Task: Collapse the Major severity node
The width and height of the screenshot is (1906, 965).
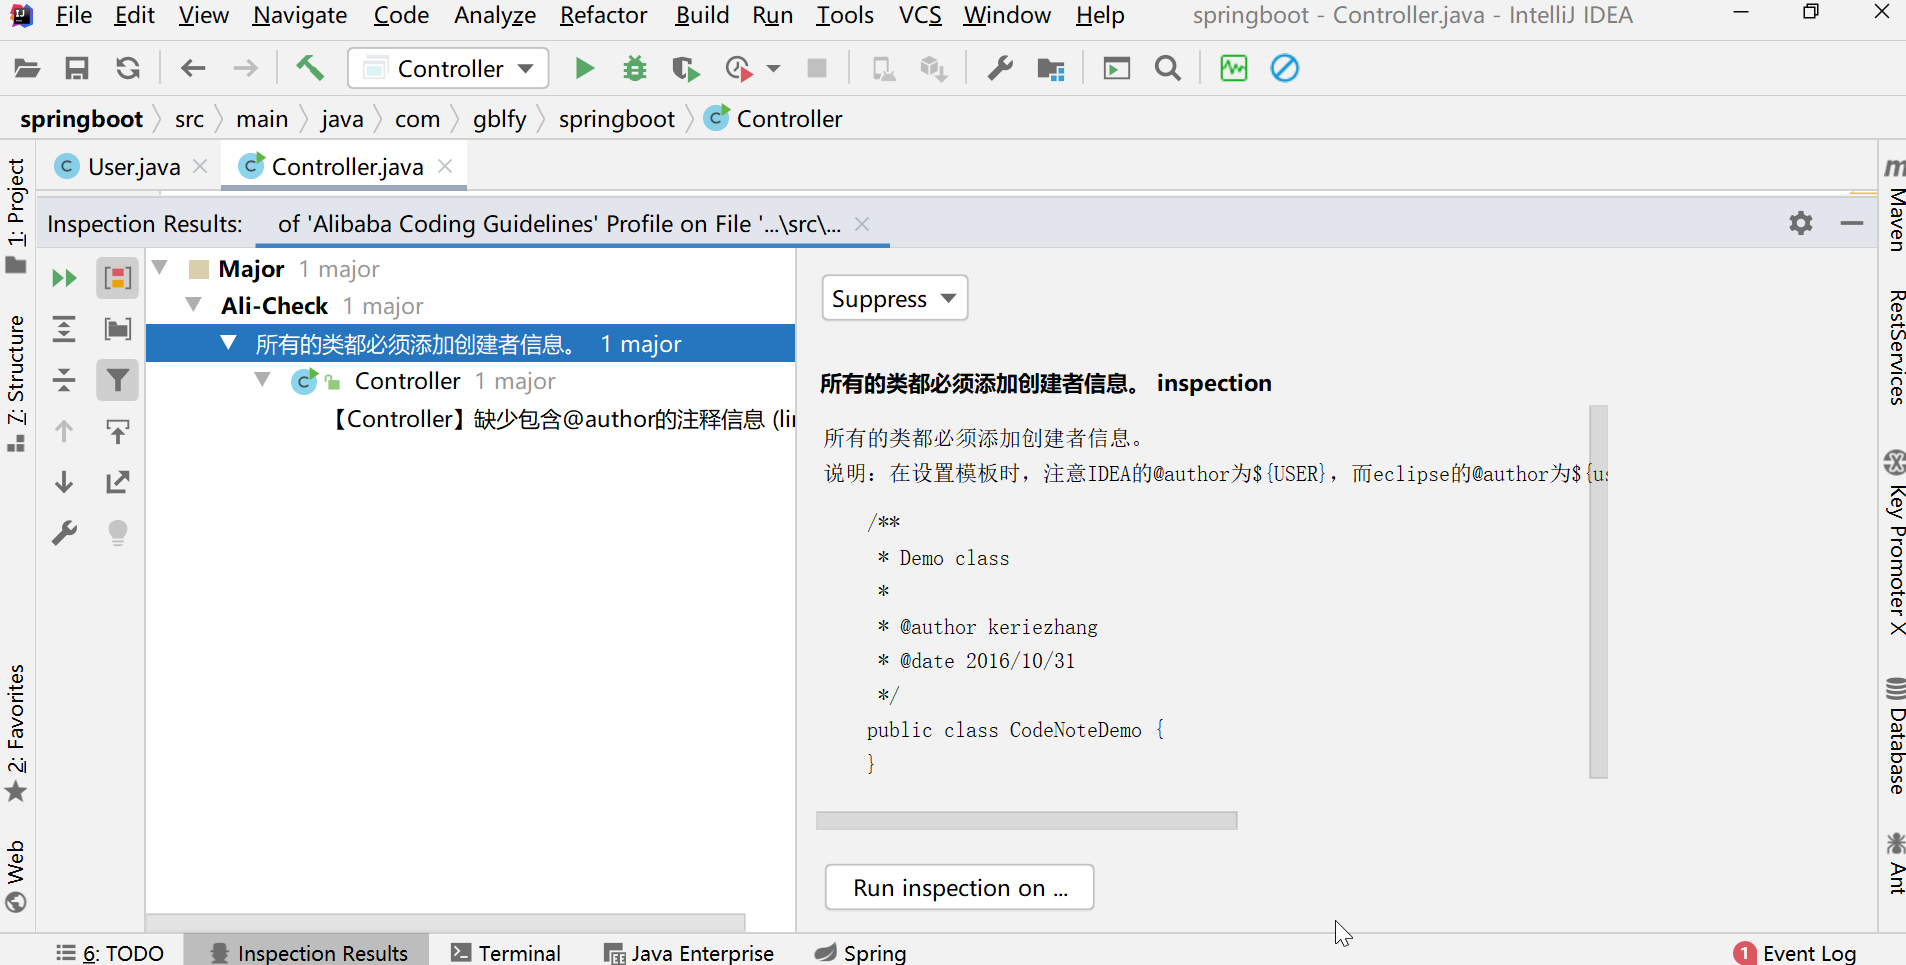Action: (x=159, y=267)
